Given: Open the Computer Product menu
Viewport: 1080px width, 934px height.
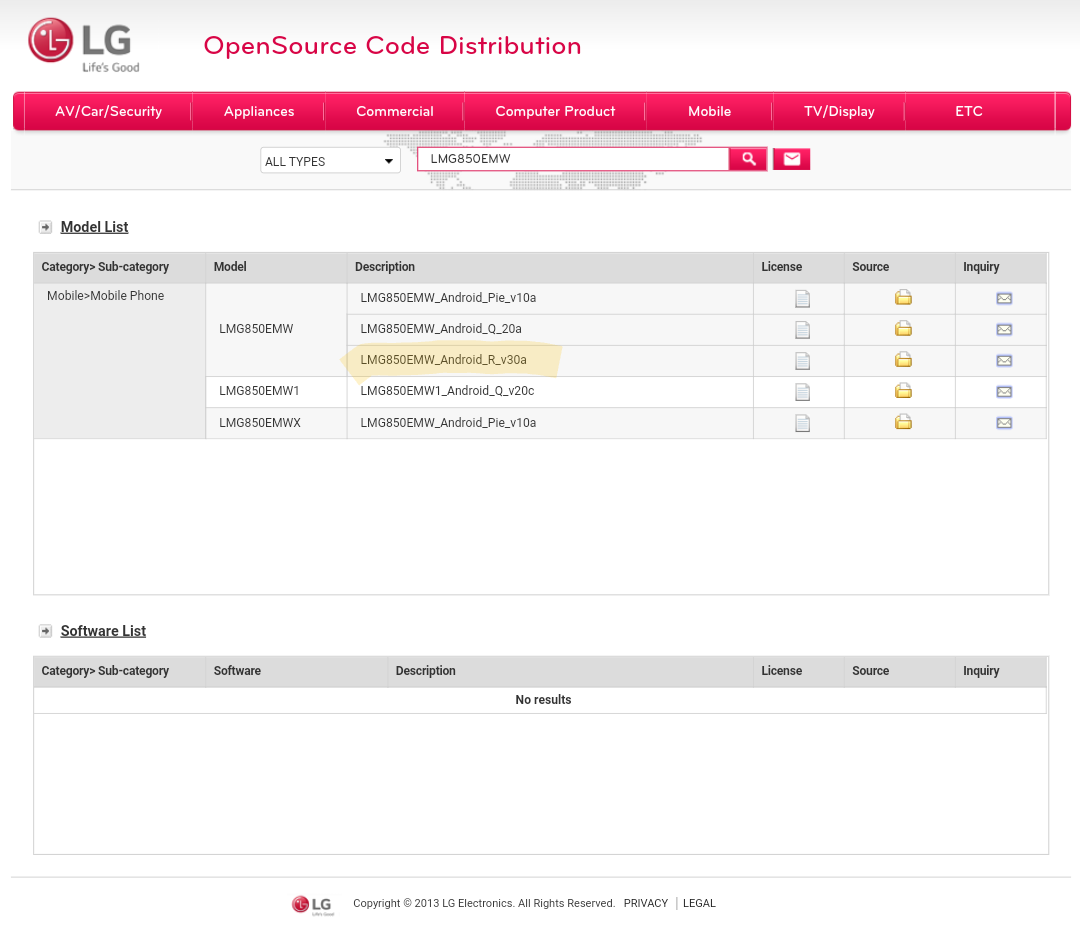Looking at the screenshot, I should (x=555, y=112).
